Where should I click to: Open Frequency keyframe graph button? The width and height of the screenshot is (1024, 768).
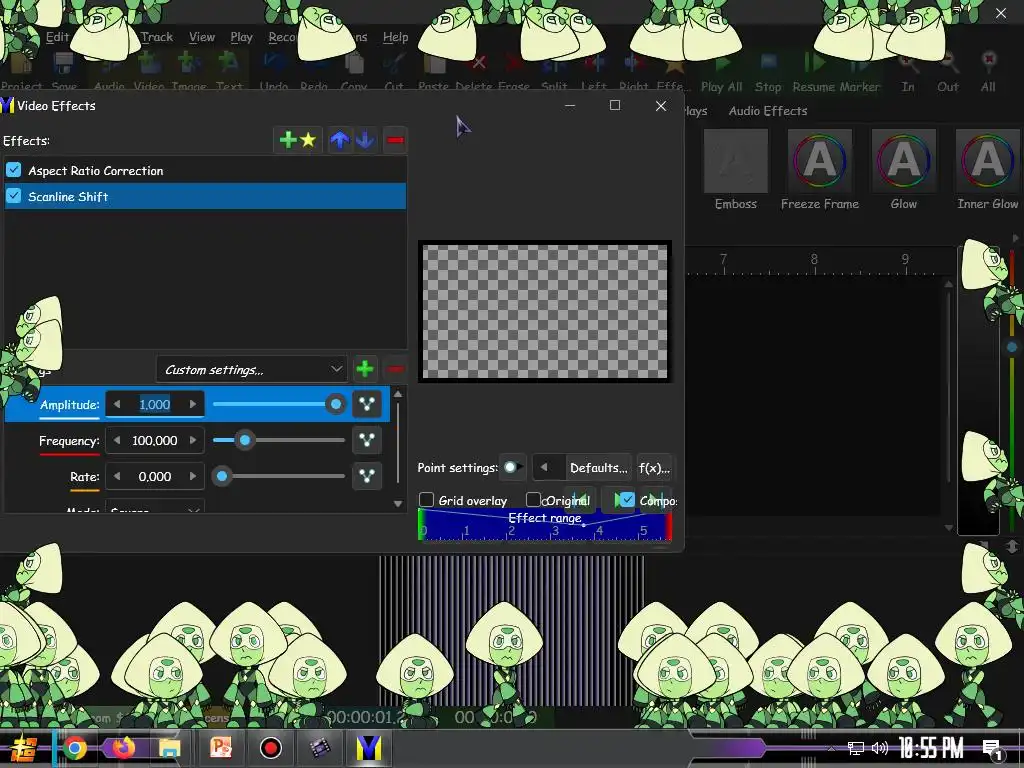pos(367,440)
